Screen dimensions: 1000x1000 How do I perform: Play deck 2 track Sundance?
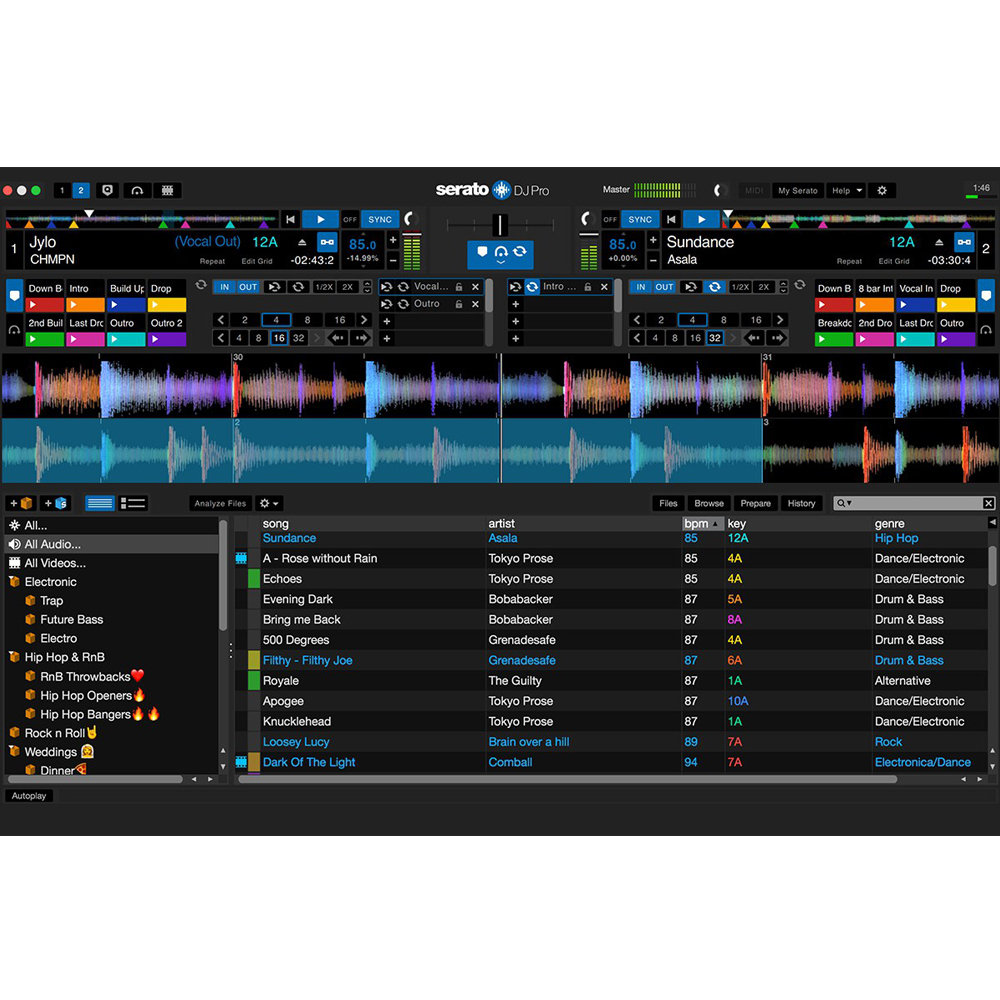(x=701, y=219)
